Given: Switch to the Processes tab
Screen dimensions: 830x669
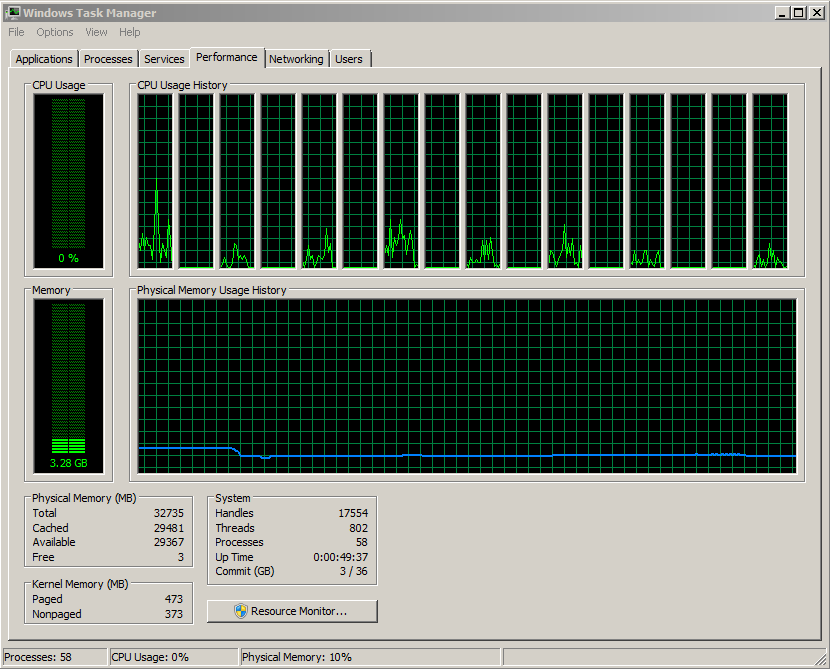Looking at the screenshot, I should click(108, 59).
